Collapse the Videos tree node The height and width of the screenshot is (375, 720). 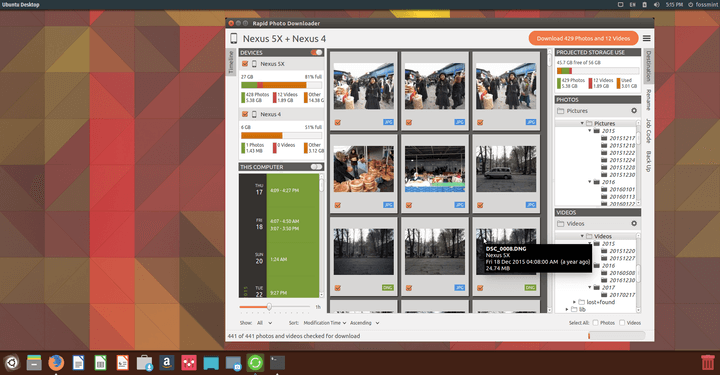(x=582, y=236)
